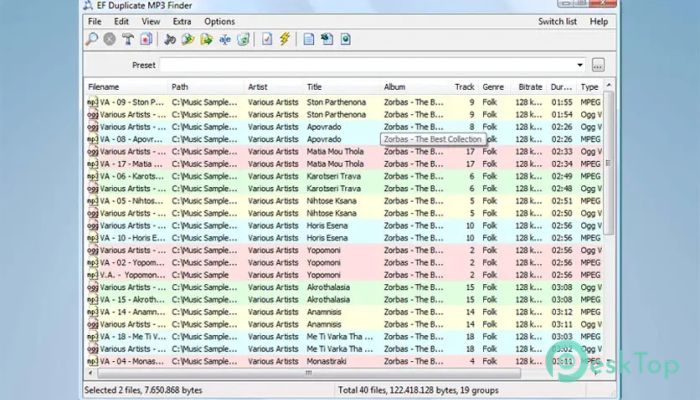
Task: Click mp3 icon of VA - 09 - Ston row
Action: point(91,102)
